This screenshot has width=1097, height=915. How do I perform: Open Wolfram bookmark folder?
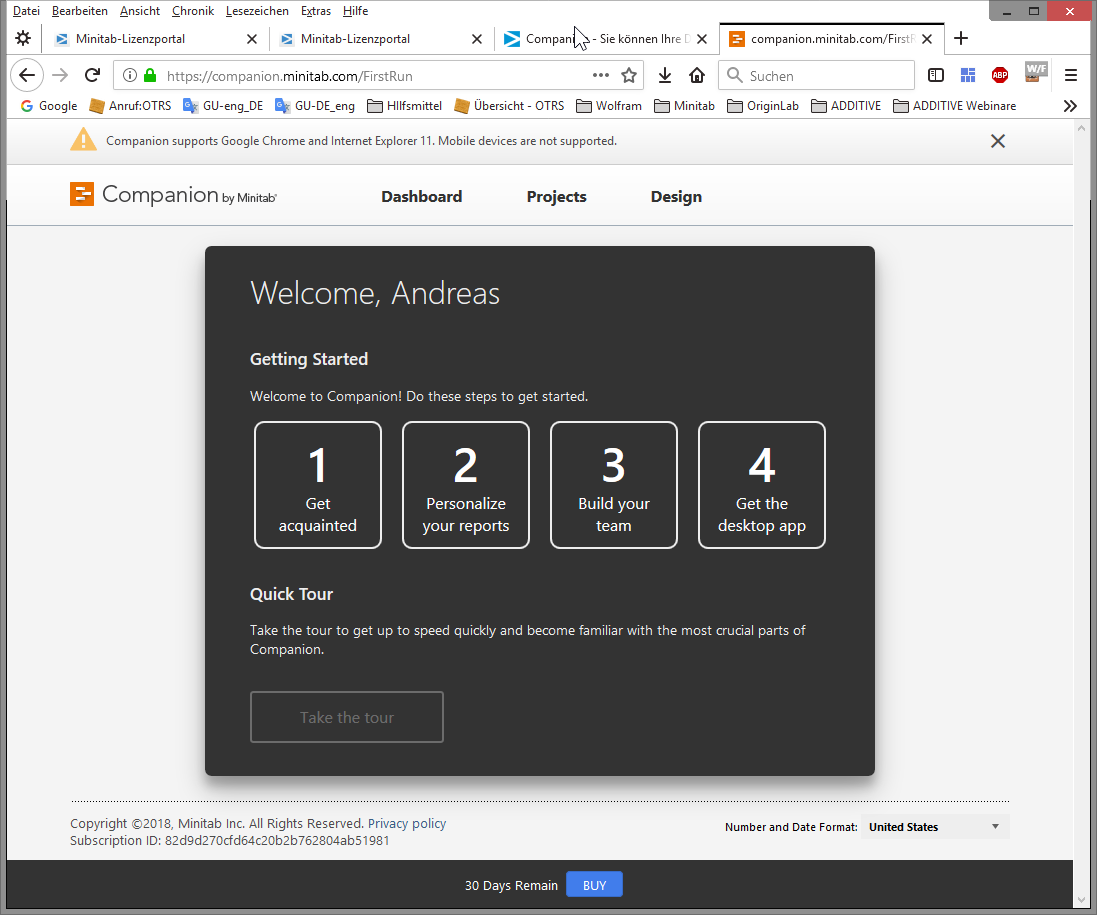point(609,106)
